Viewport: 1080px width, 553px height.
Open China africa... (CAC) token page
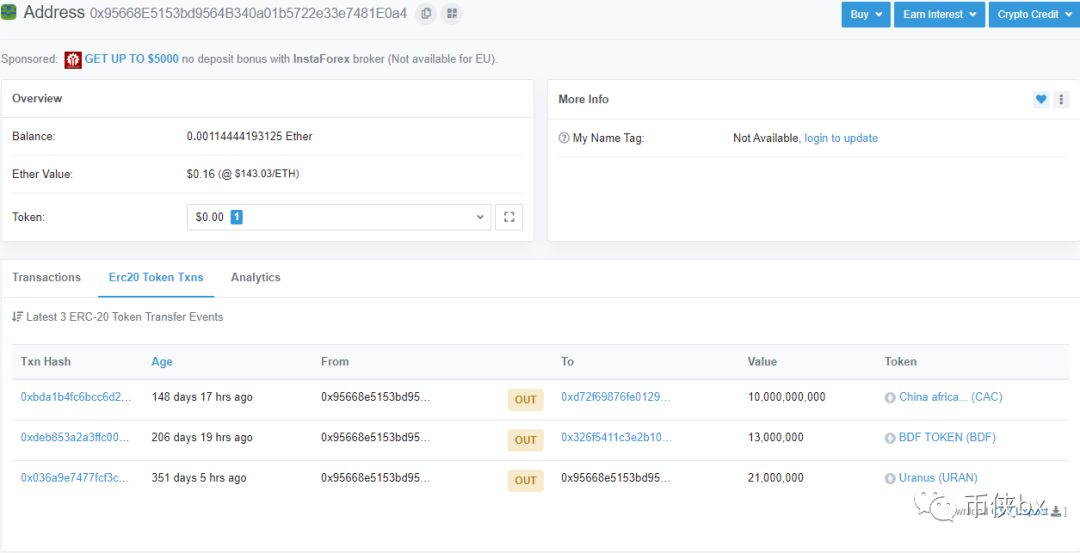(951, 397)
